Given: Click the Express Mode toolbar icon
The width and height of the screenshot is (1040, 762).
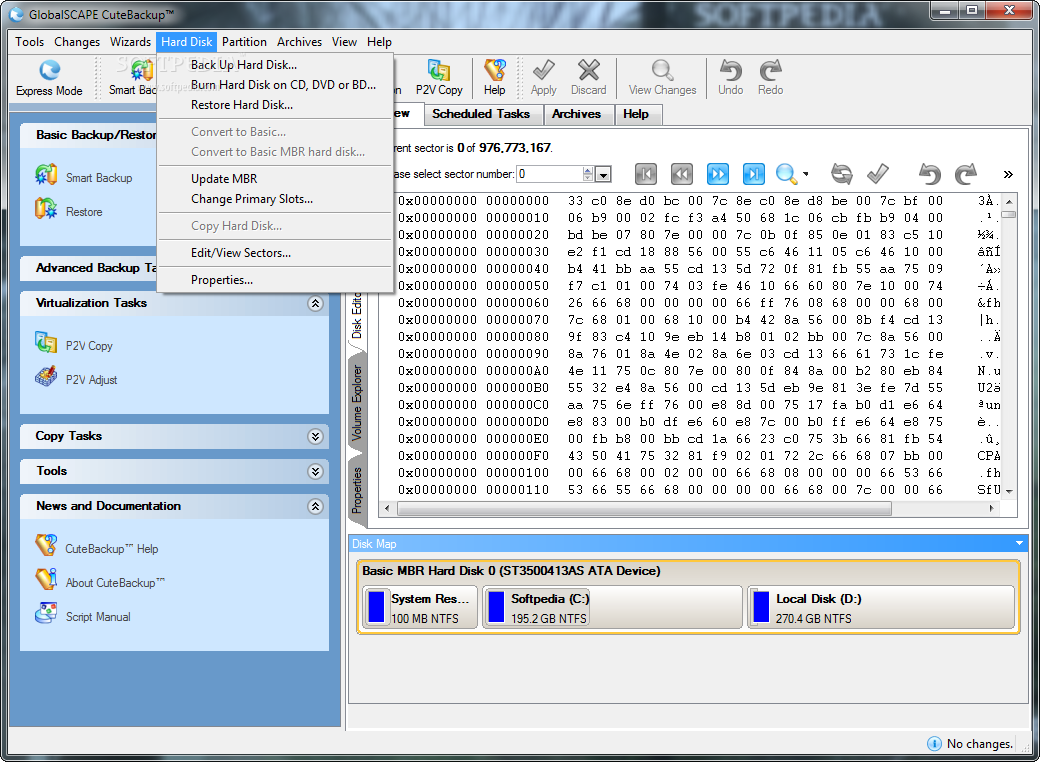Looking at the screenshot, I should [49, 78].
